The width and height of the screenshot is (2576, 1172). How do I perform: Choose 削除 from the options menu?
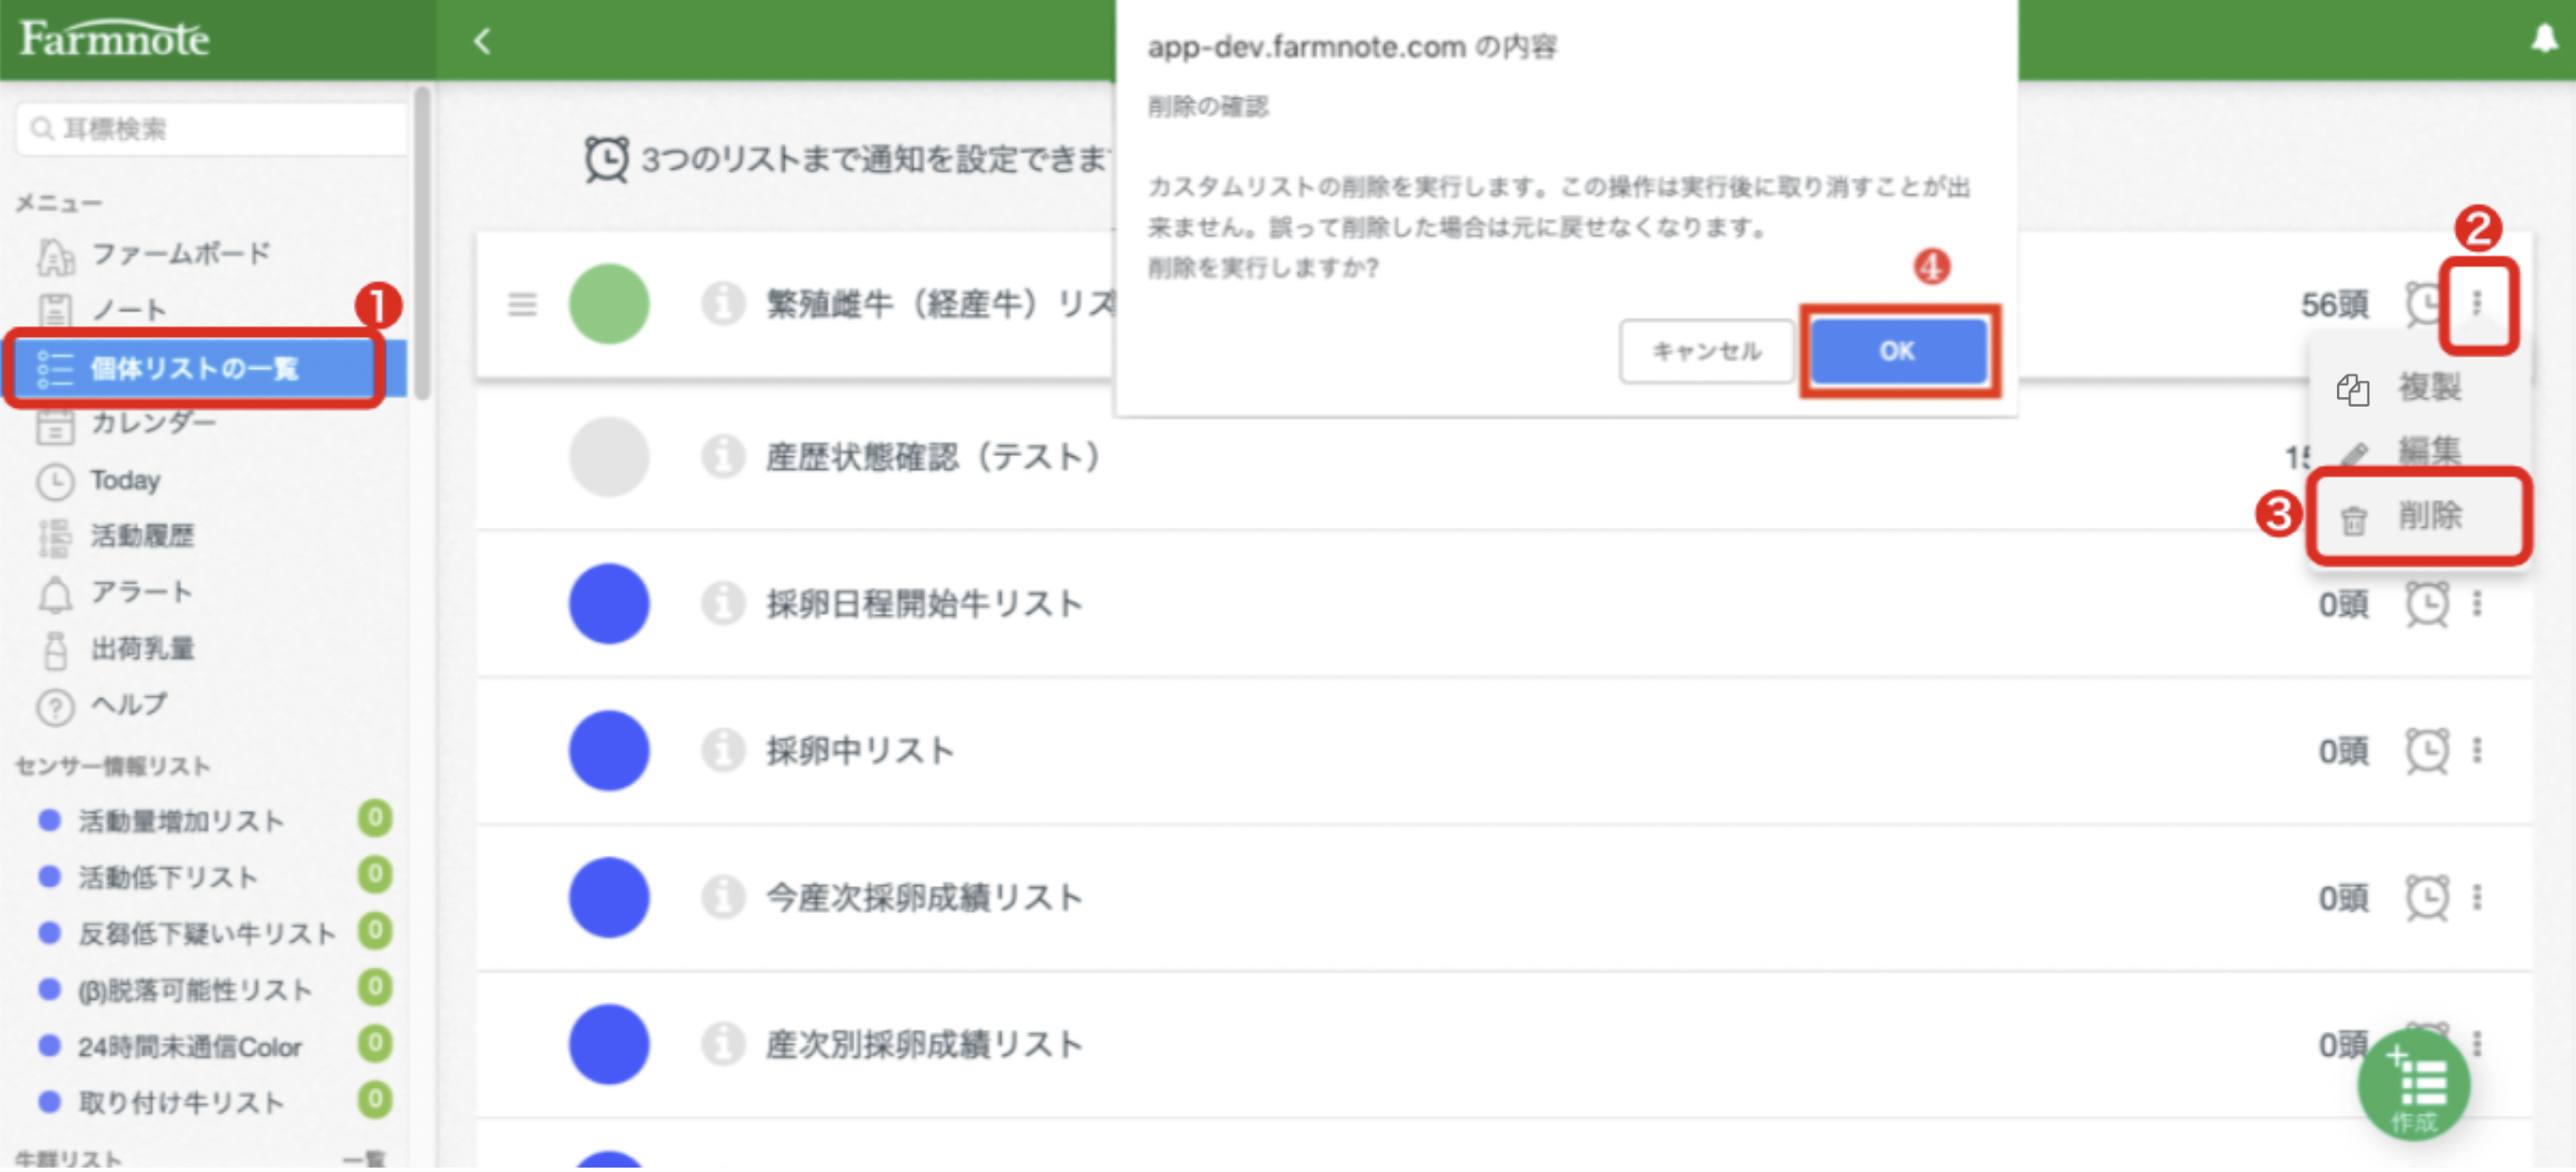coord(2420,518)
